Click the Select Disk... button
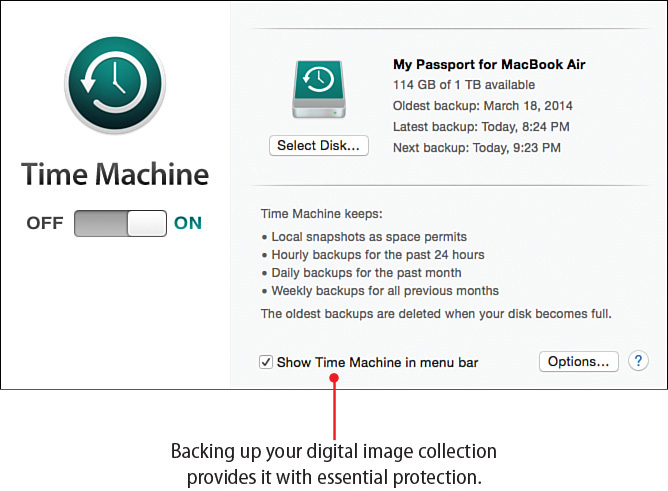 (x=319, y=146)
